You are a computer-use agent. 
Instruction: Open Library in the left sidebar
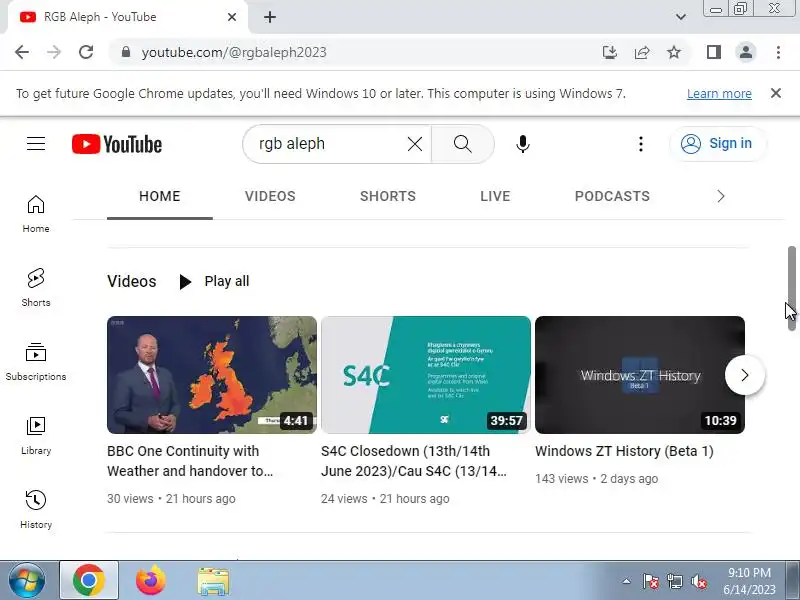pyautogui.click(x=36, y=436)
